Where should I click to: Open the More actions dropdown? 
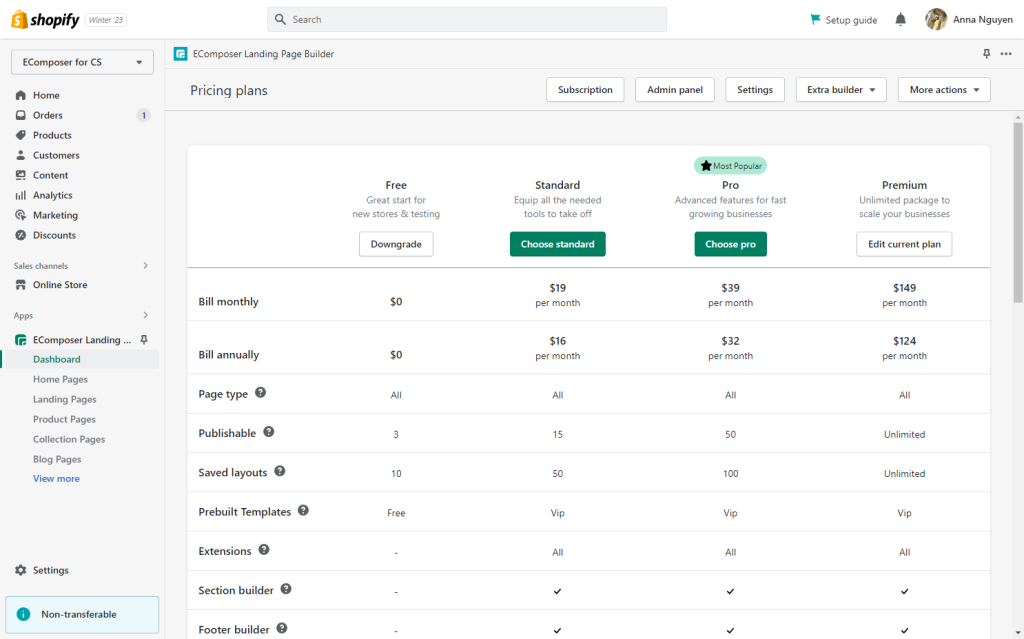pos(944,90)
